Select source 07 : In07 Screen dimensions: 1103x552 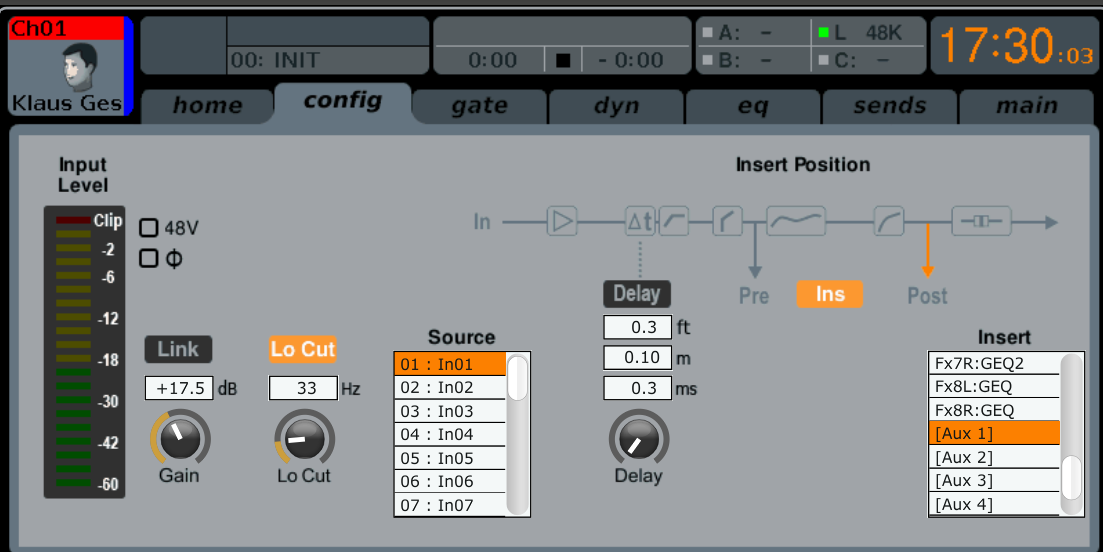coord(450,505)
